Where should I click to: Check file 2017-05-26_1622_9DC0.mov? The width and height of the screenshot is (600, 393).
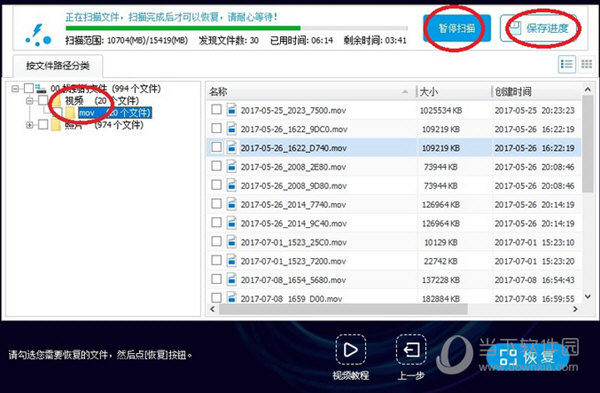pos(216,129)
